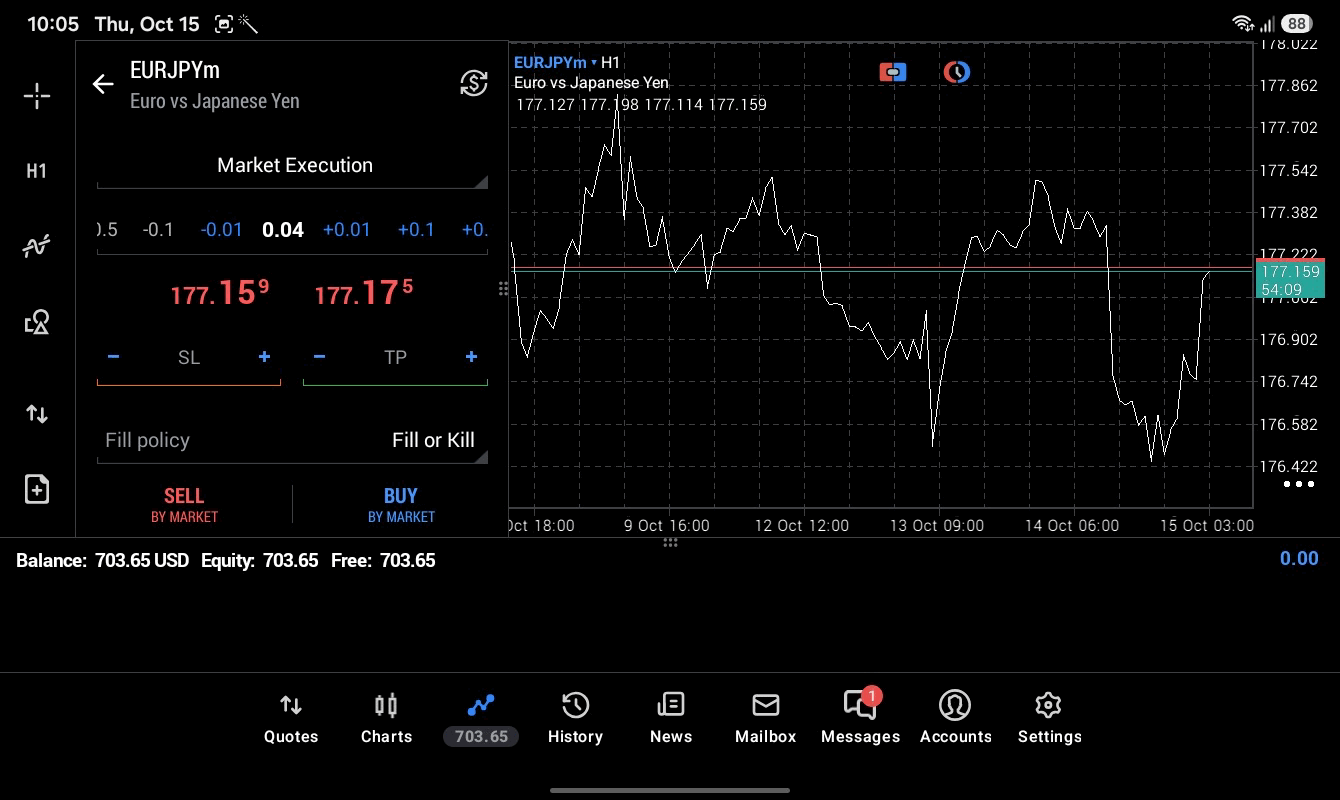This screenshot has width=1340, height=800.
Task: Buy EURJPYm by market
Action: point(401,504)
